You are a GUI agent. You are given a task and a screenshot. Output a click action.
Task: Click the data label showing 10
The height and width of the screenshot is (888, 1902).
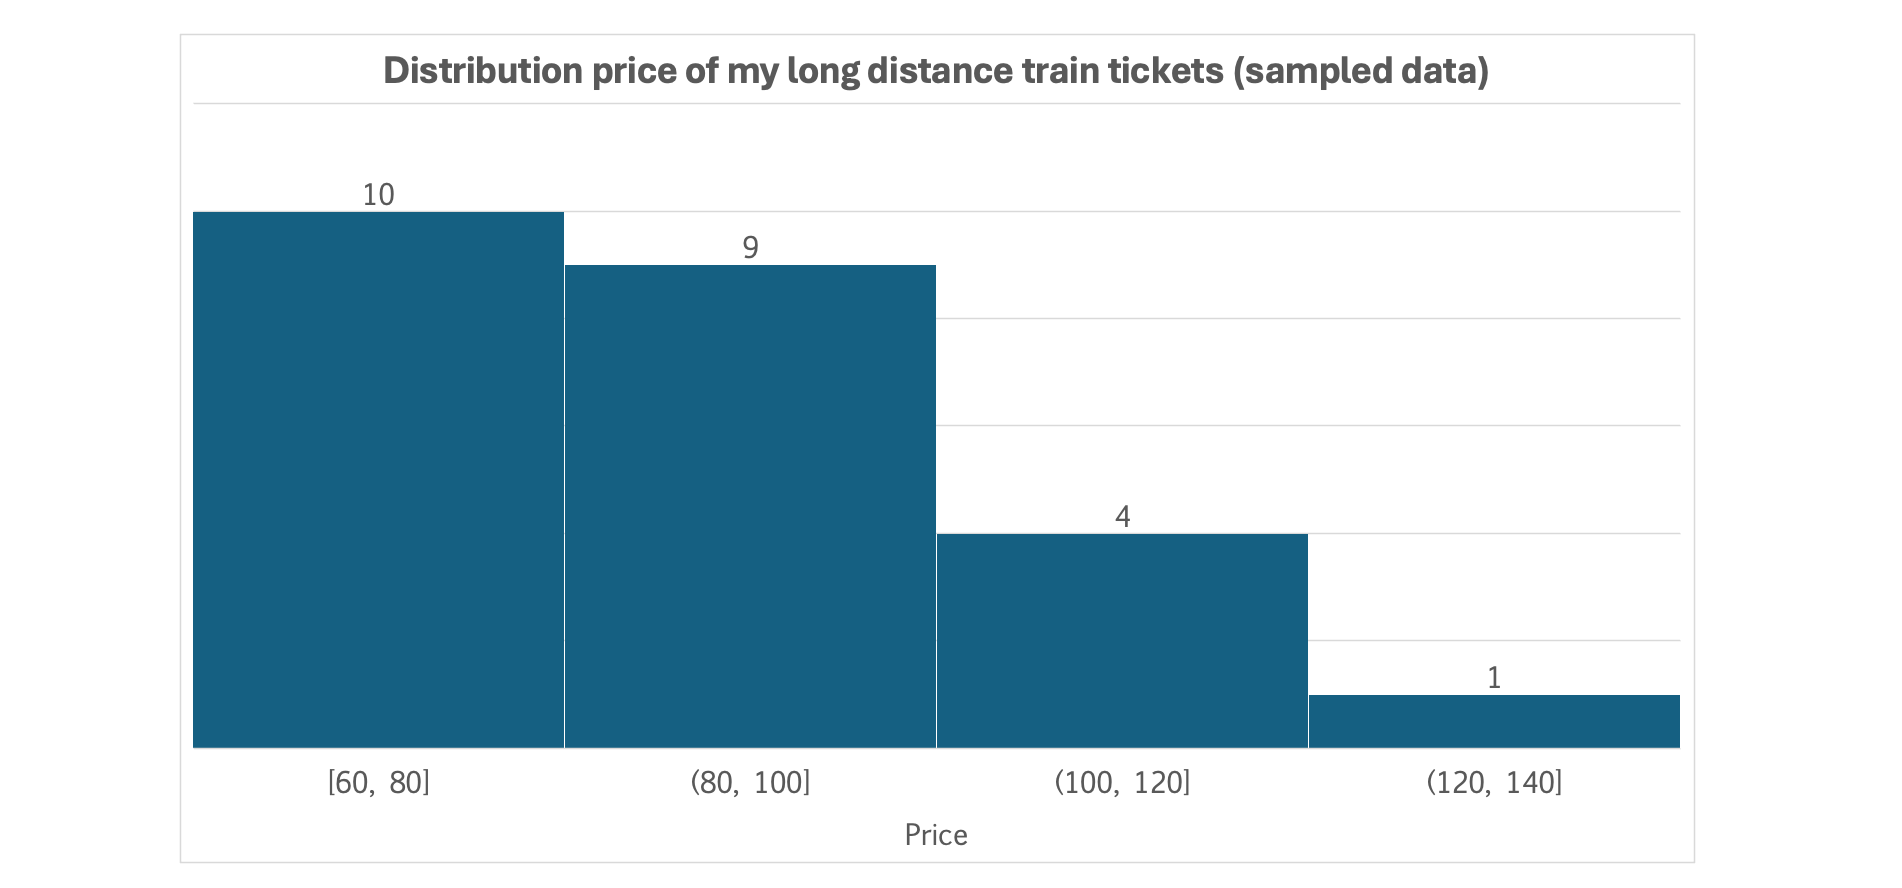coord(378,195)
